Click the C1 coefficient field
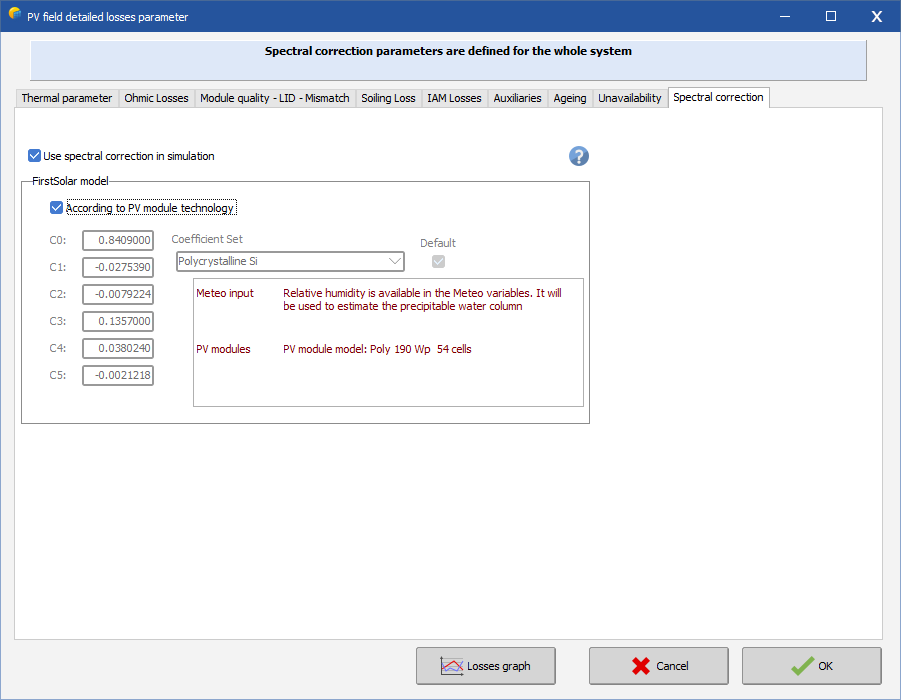Viewport: 901px width, 700px height. [x=118, y=267]
